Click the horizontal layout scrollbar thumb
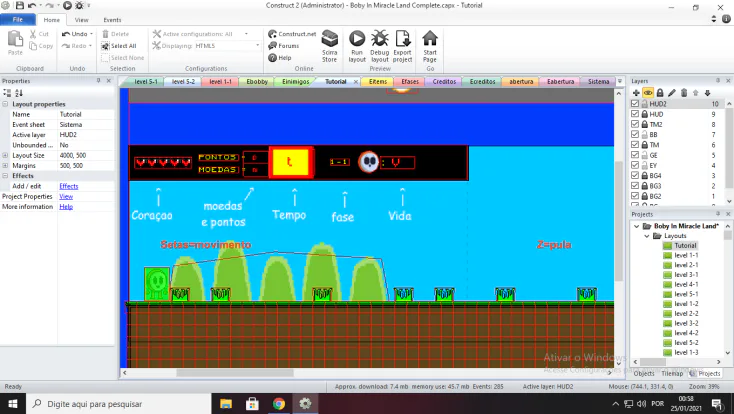This screenshot has width=734, height=414. pyautogui.click(x=235, y=373)
